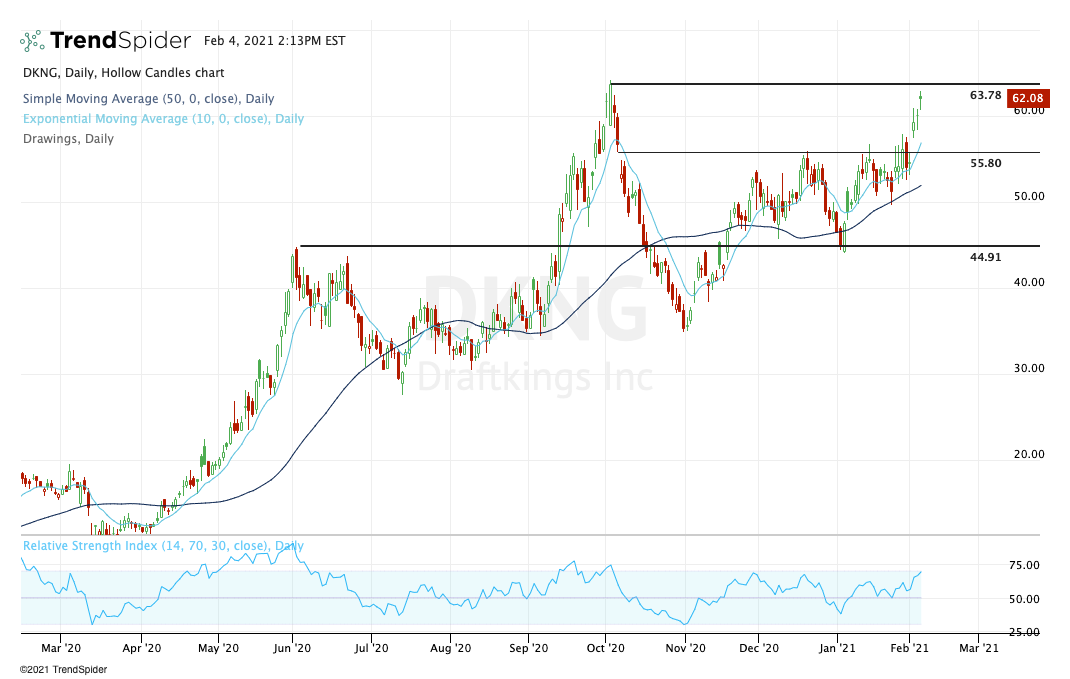Click the Aug '20 date axis label
The image size is (1070, 679).
pos(450,648)
